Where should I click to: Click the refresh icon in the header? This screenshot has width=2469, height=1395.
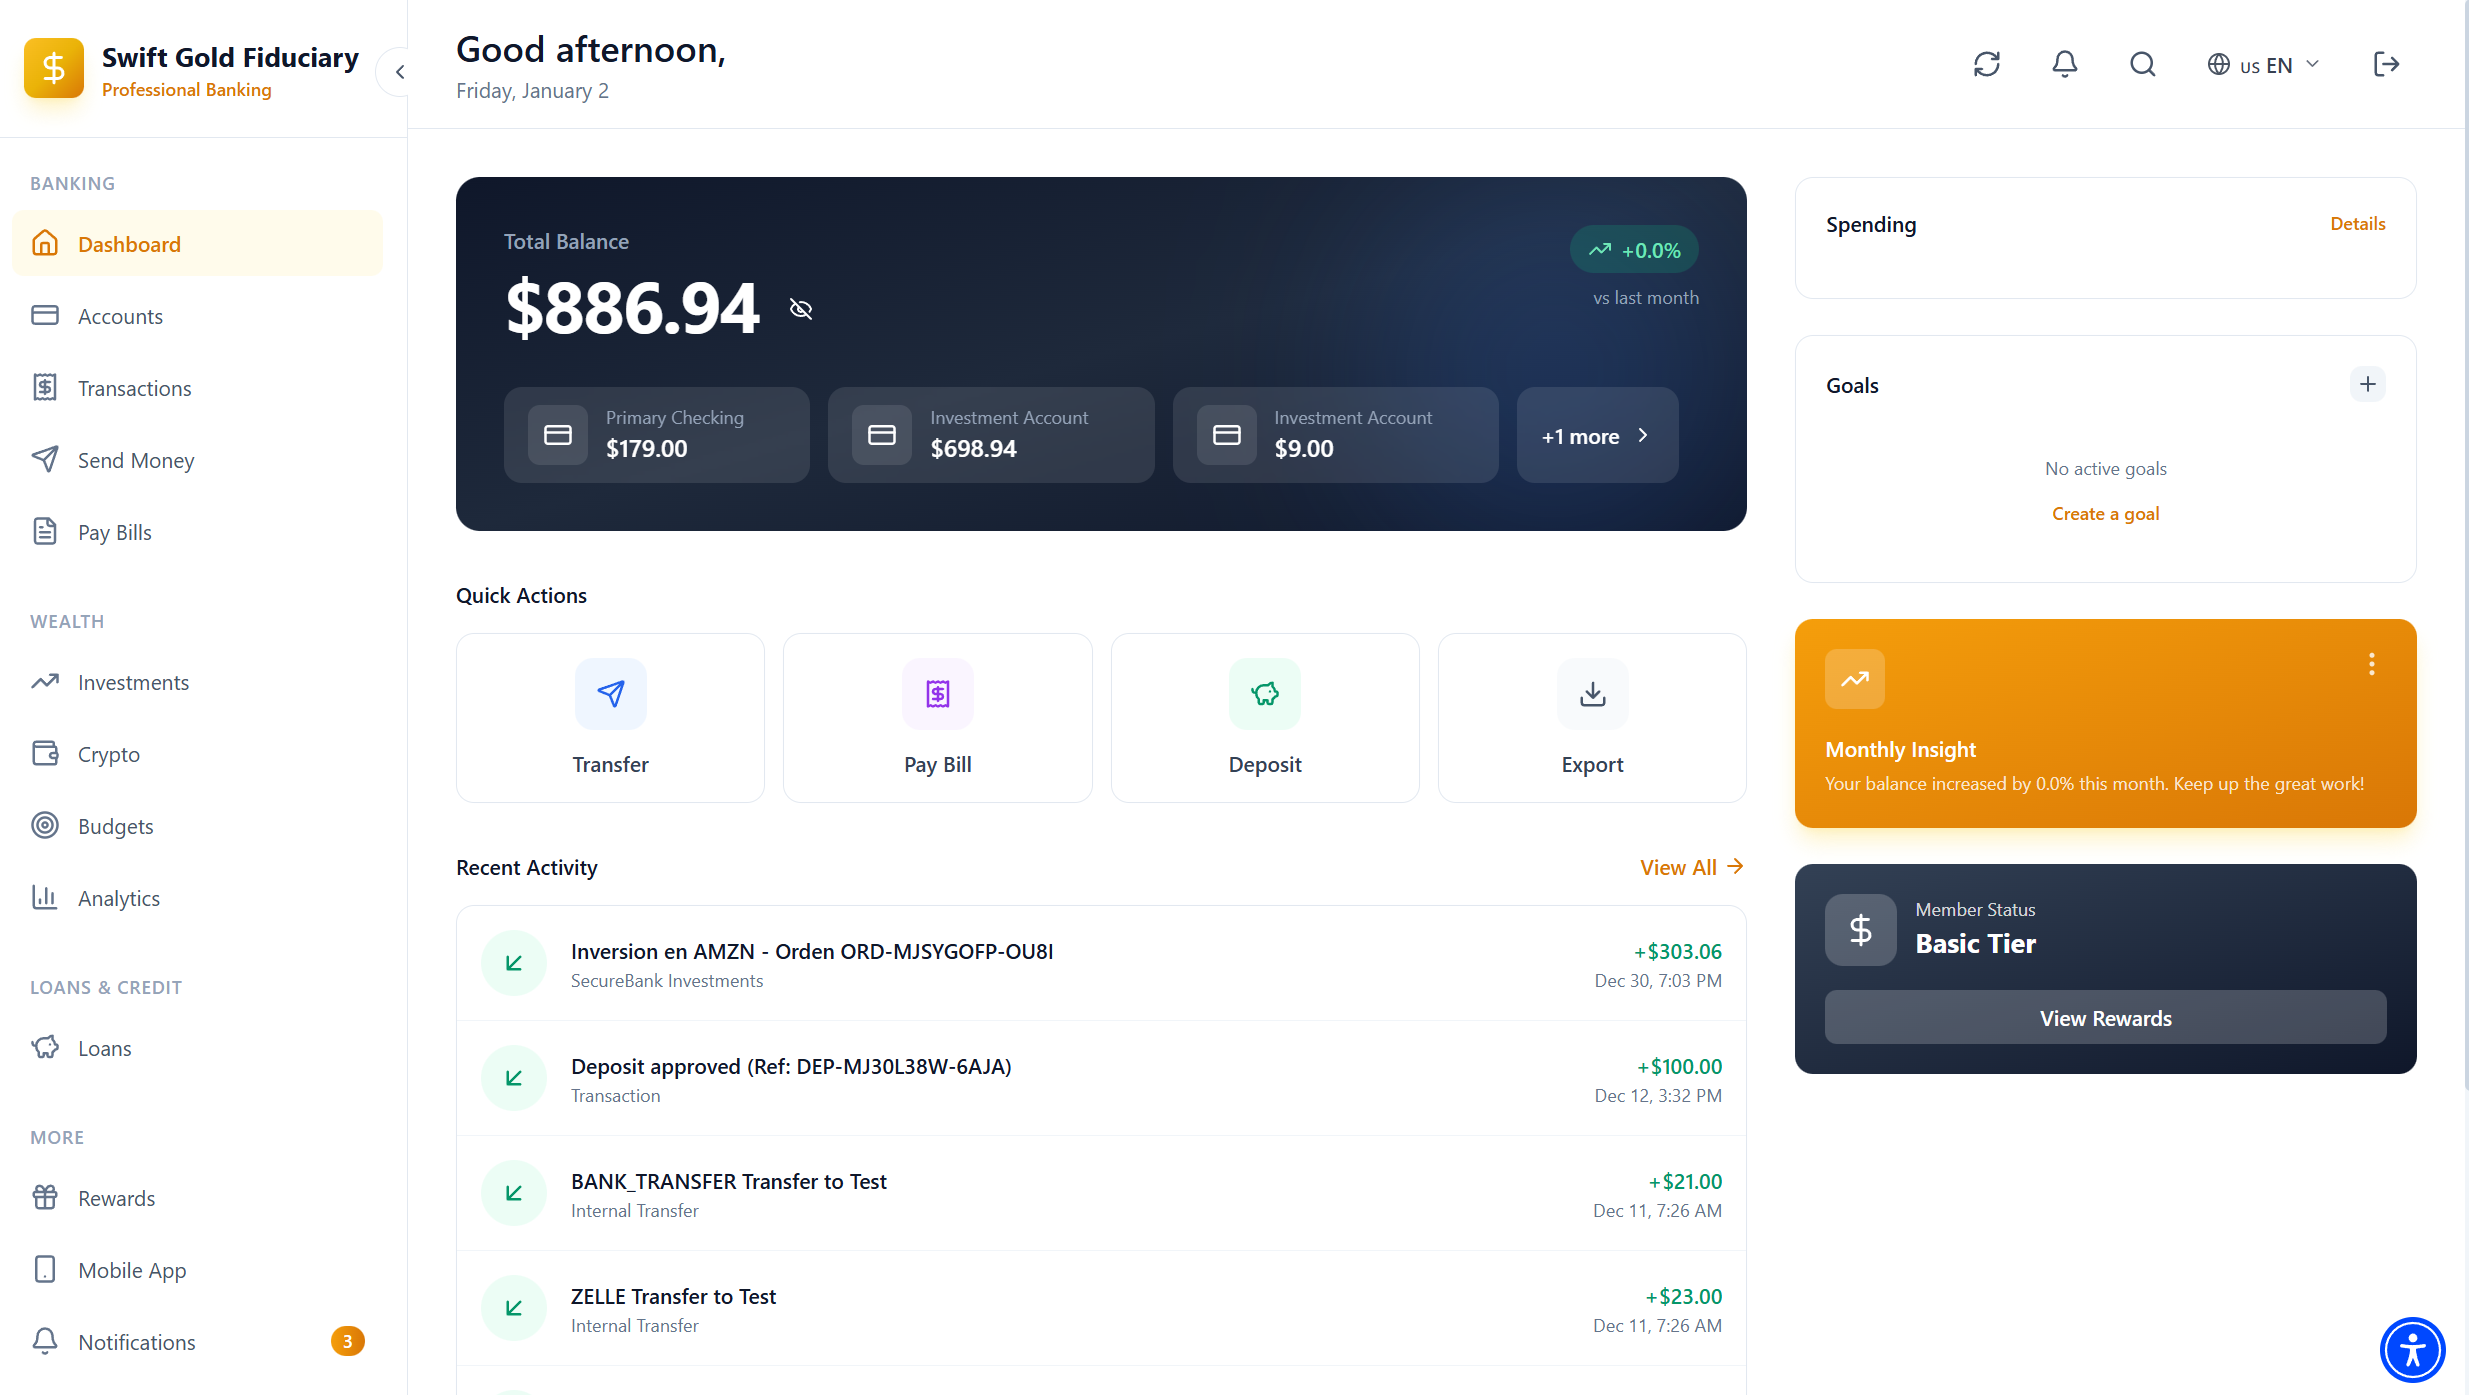(x=1986, y=63)
